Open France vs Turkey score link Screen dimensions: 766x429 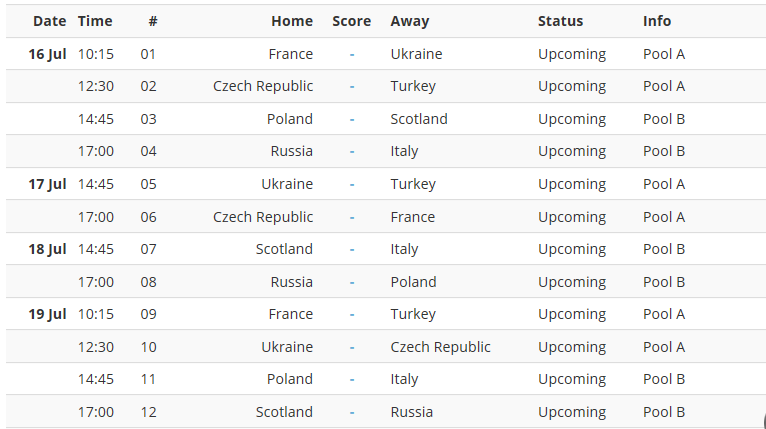(x=352, y=314)
